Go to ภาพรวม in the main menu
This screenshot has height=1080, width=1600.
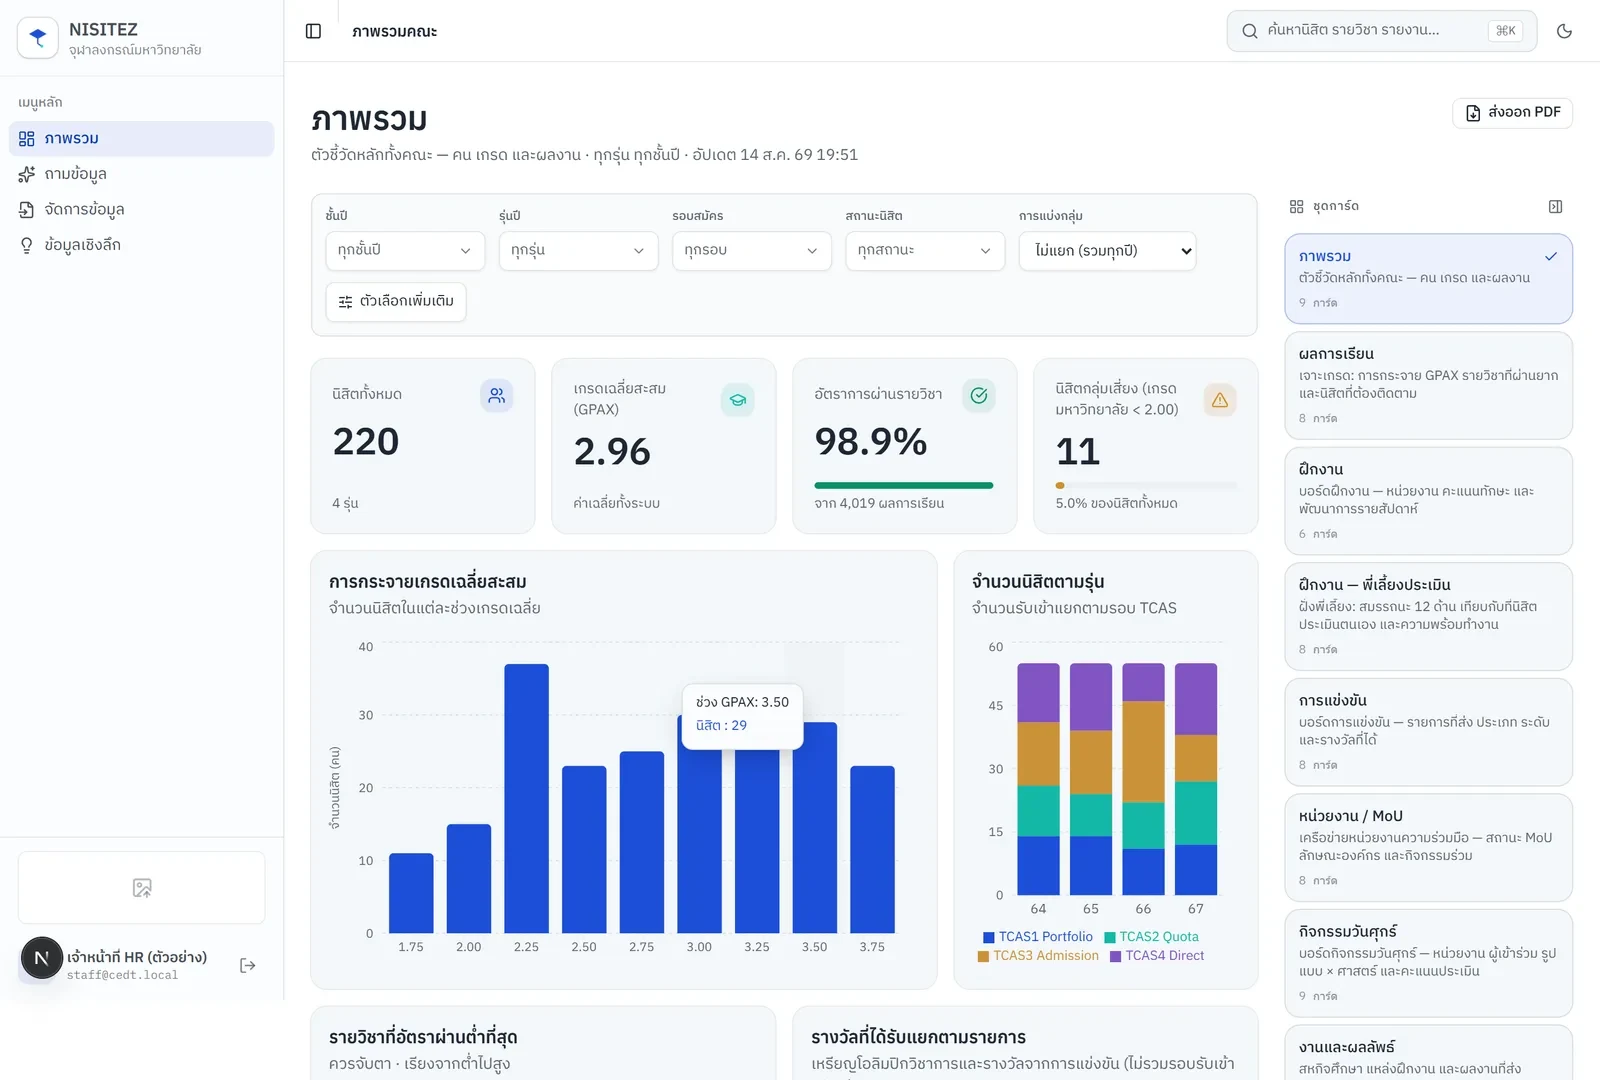(x=142, y=139)
